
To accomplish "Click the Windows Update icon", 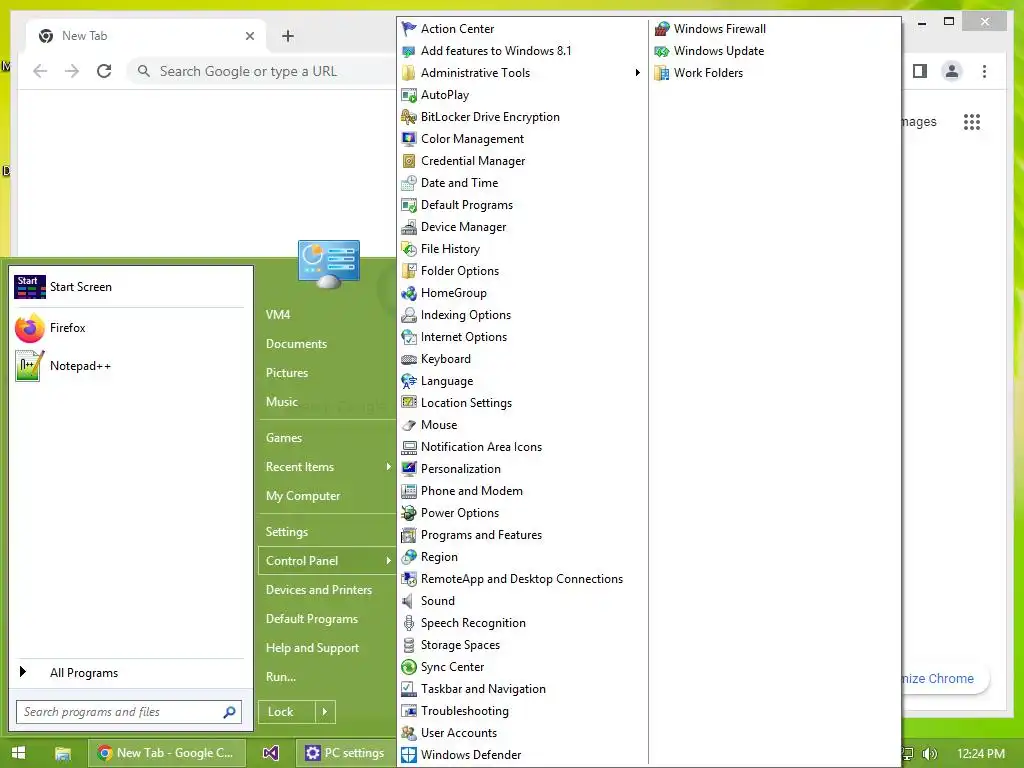I will point(662,51).
